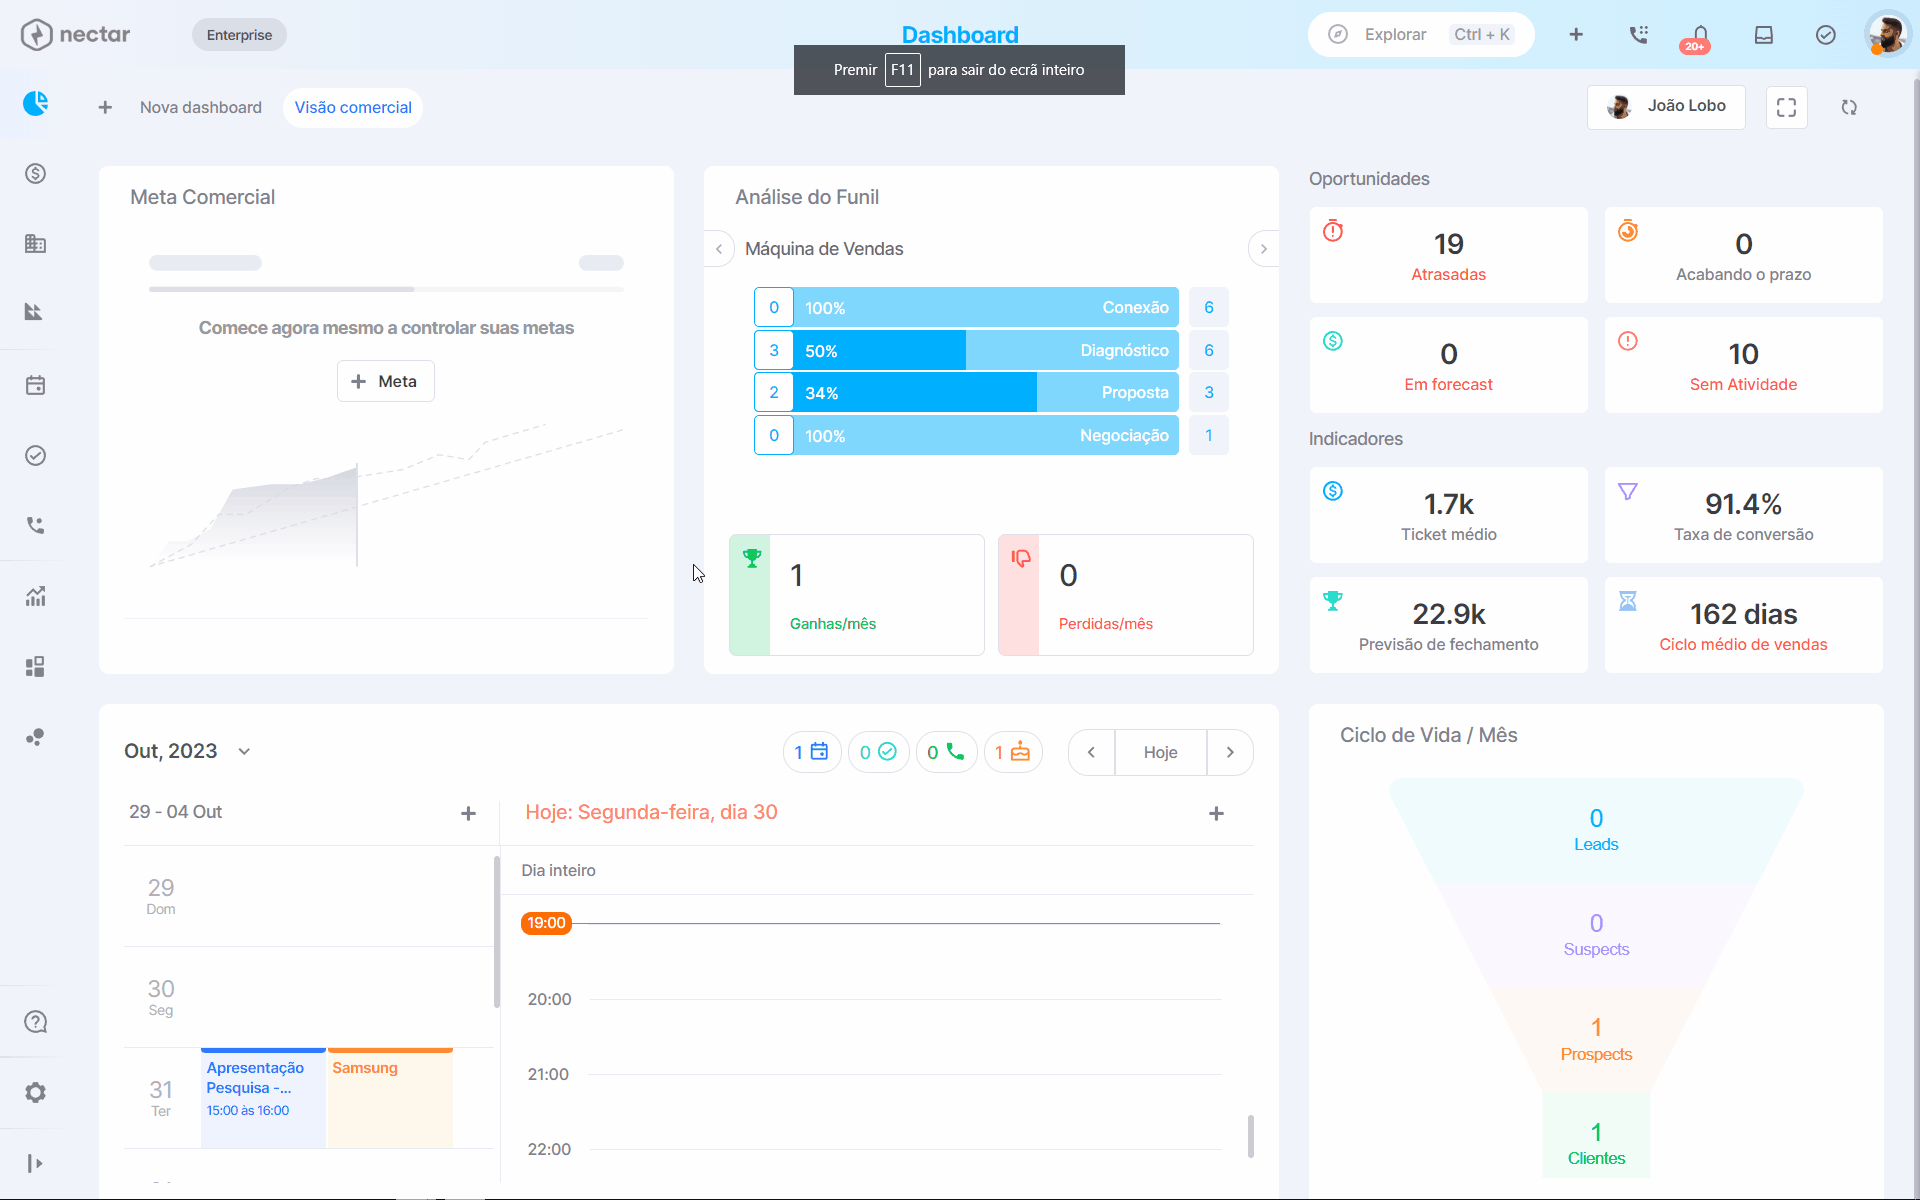Toggle fullscreen dashboard view icon

pos(1787,107)
